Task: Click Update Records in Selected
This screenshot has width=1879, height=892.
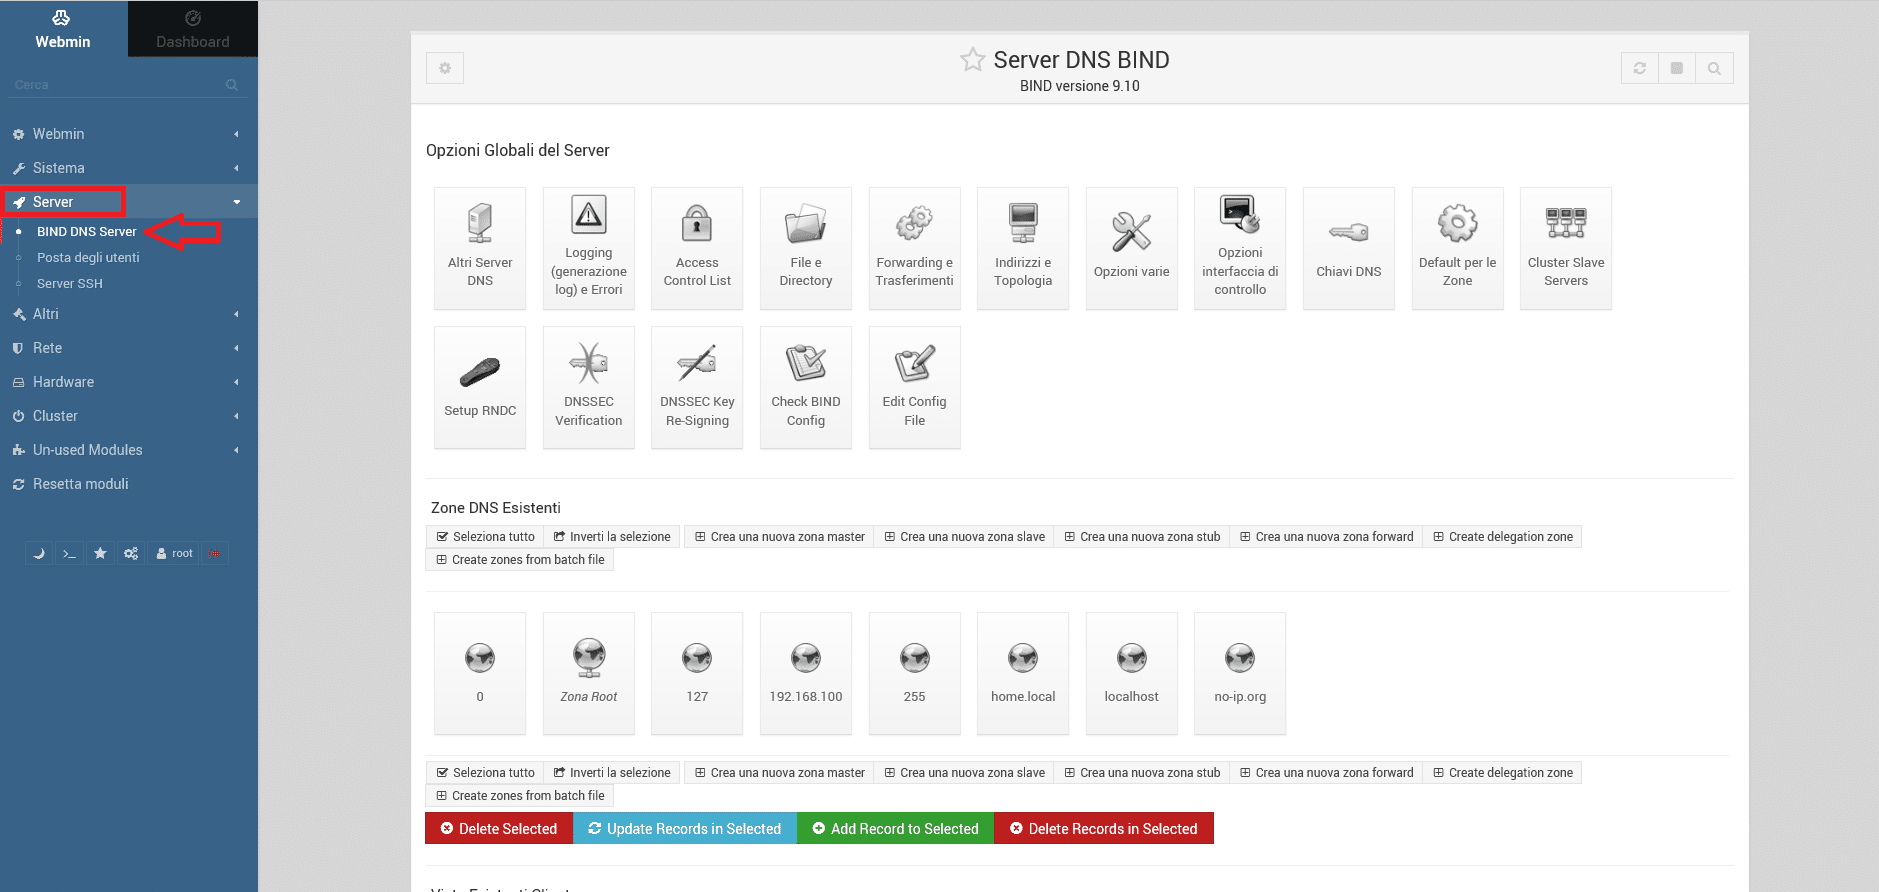Action: (x=685, y=828)
